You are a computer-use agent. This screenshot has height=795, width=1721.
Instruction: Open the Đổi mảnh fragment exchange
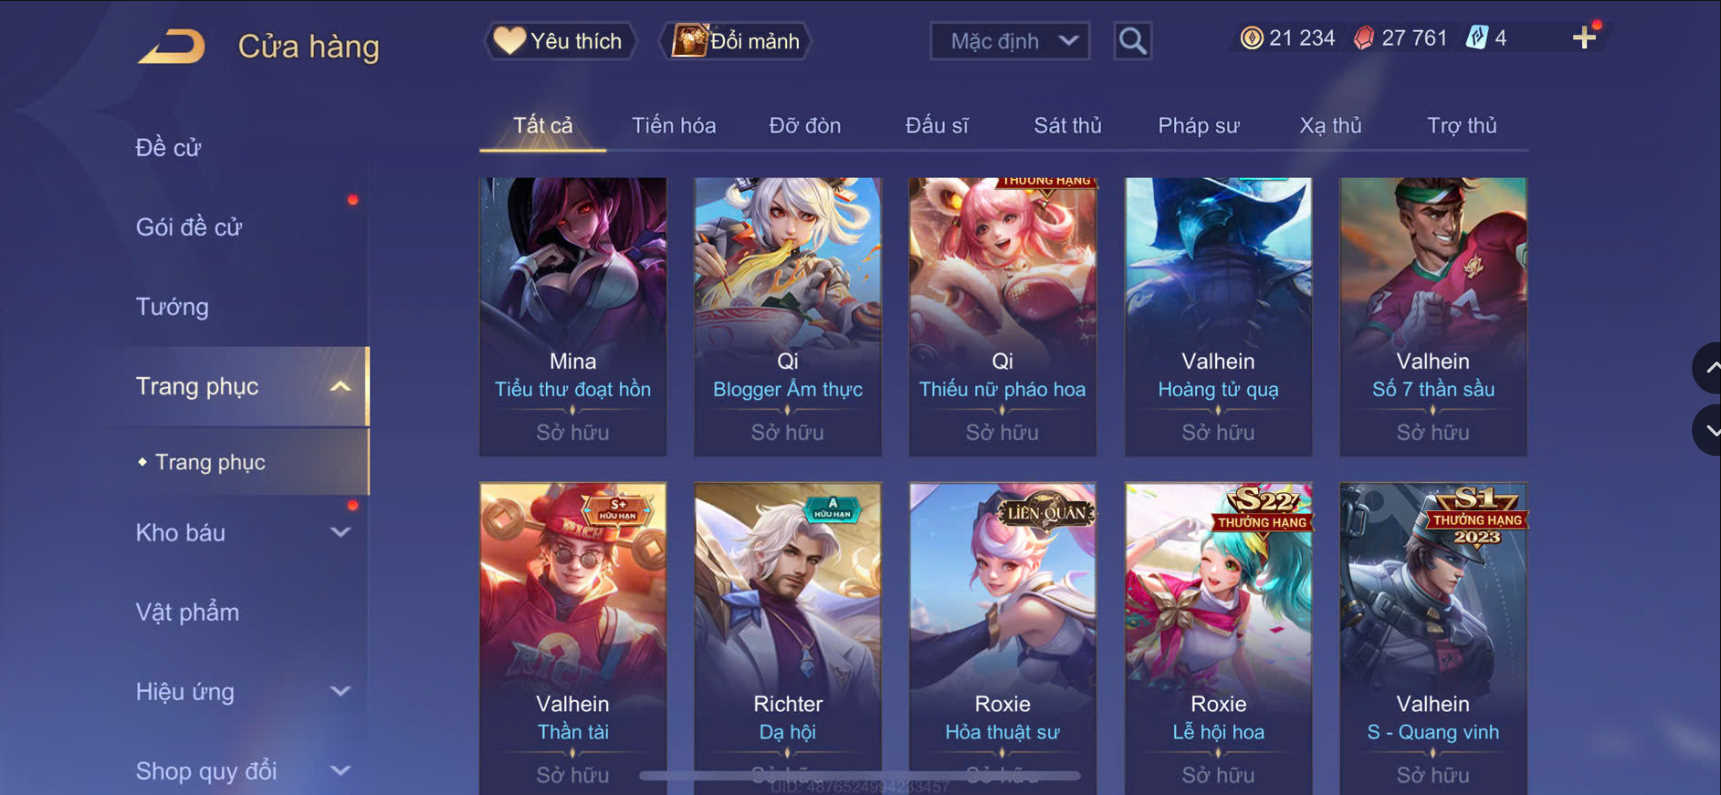point(736,41)
